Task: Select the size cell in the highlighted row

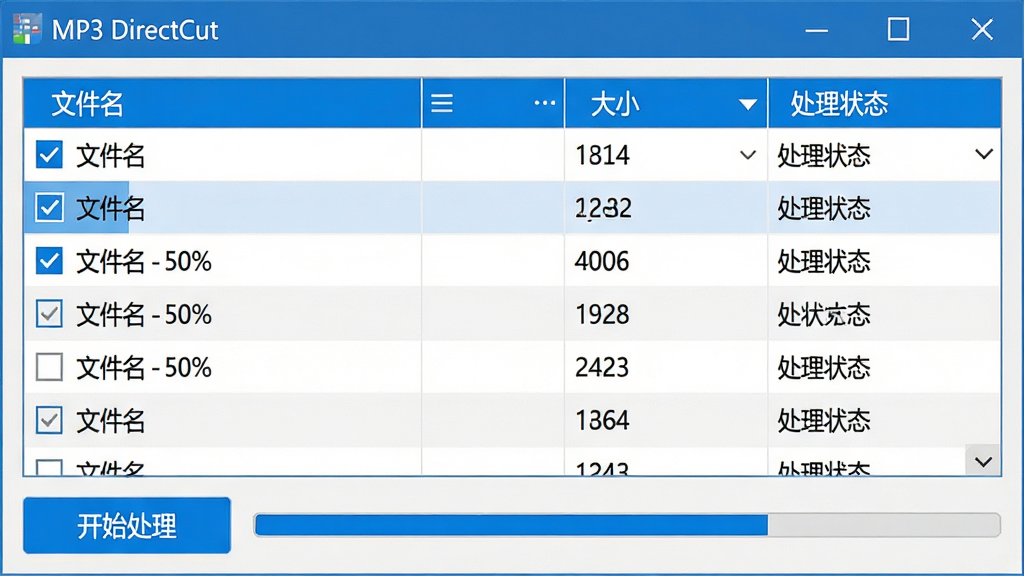Action: click(603, 208)
